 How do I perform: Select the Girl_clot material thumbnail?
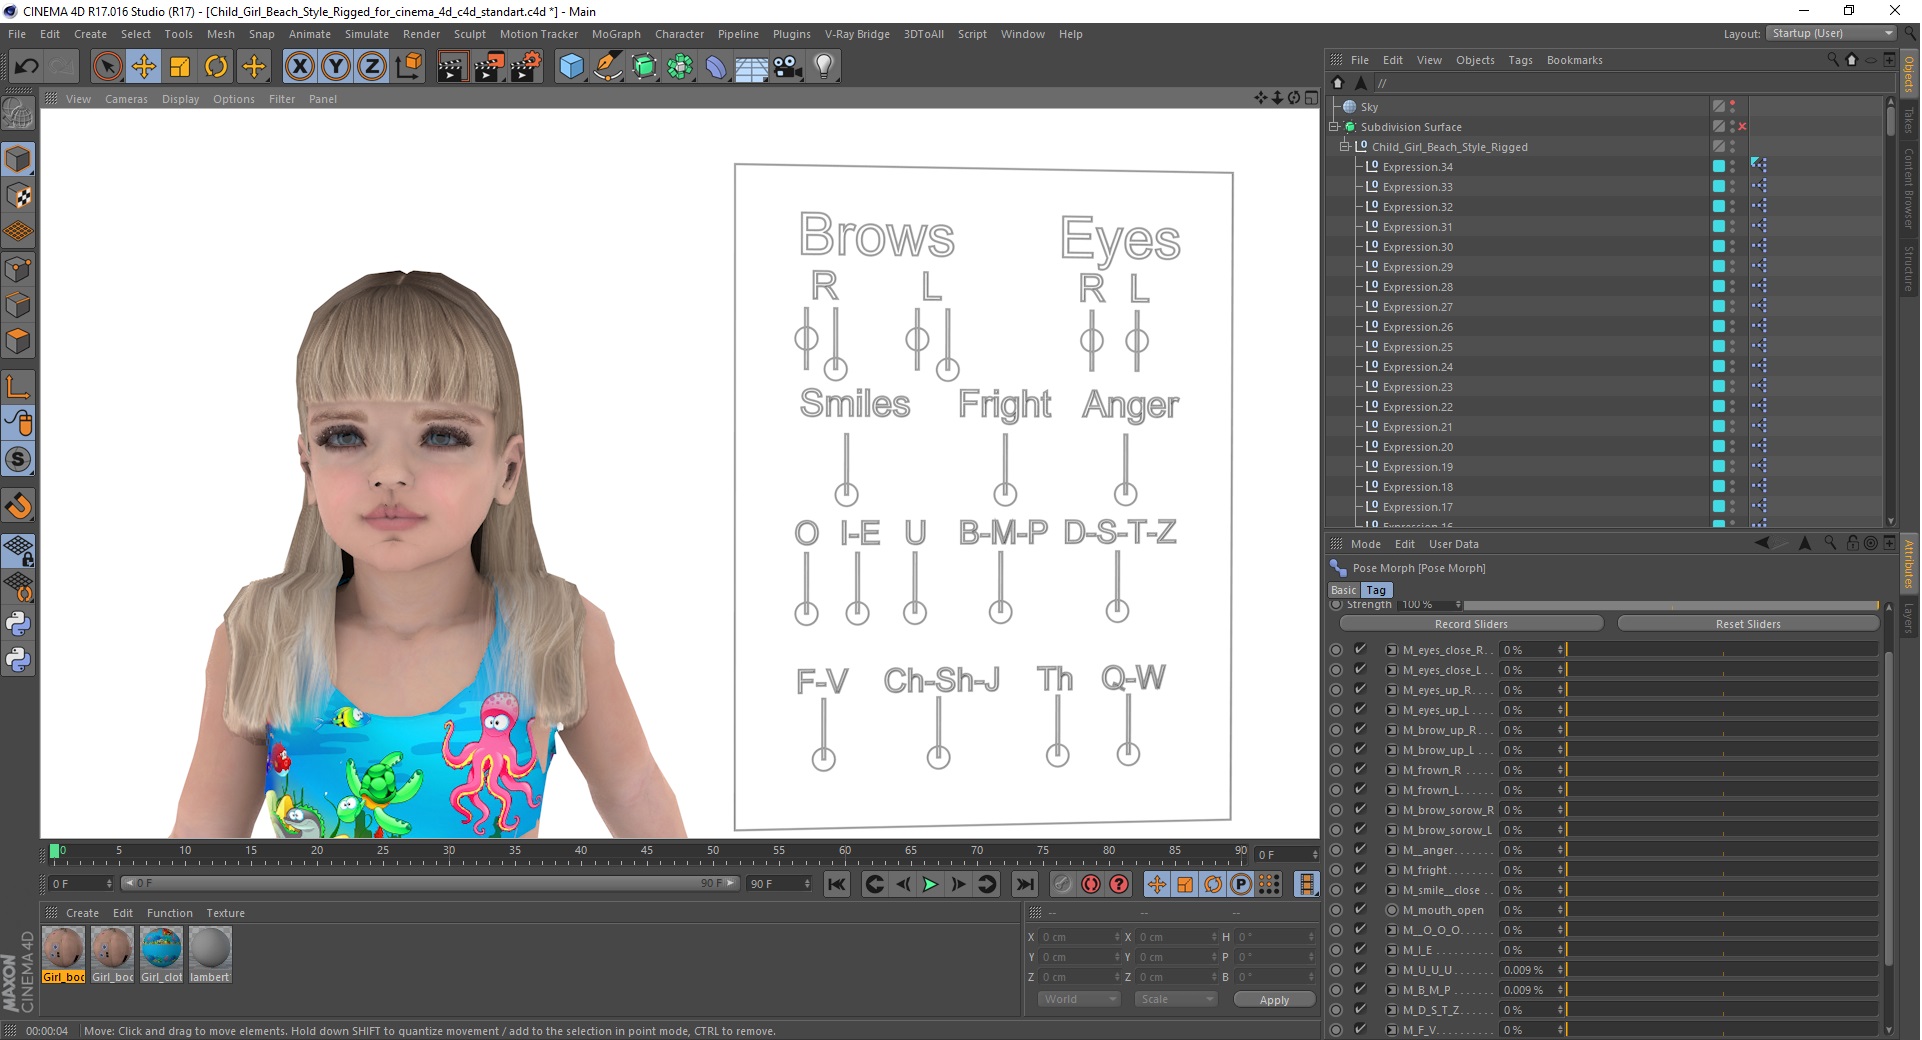(161, 954)
